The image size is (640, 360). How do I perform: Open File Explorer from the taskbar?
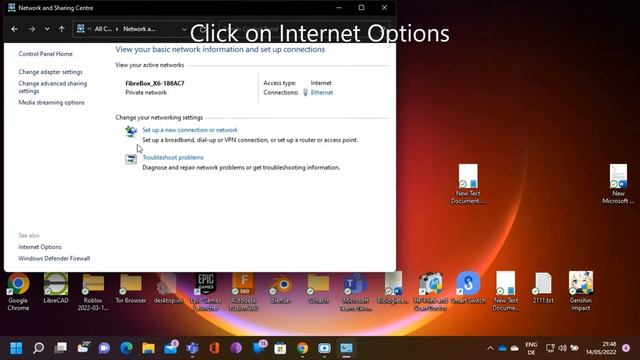148,348
